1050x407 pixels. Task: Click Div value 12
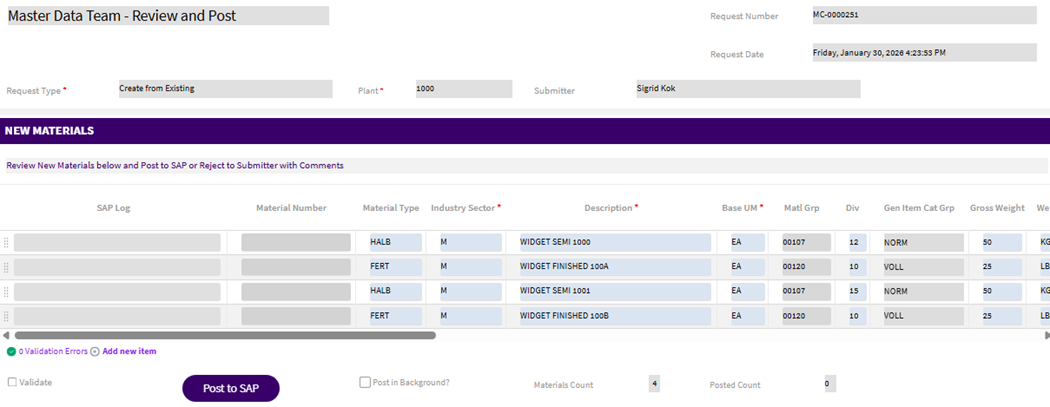tap(858, 242)
